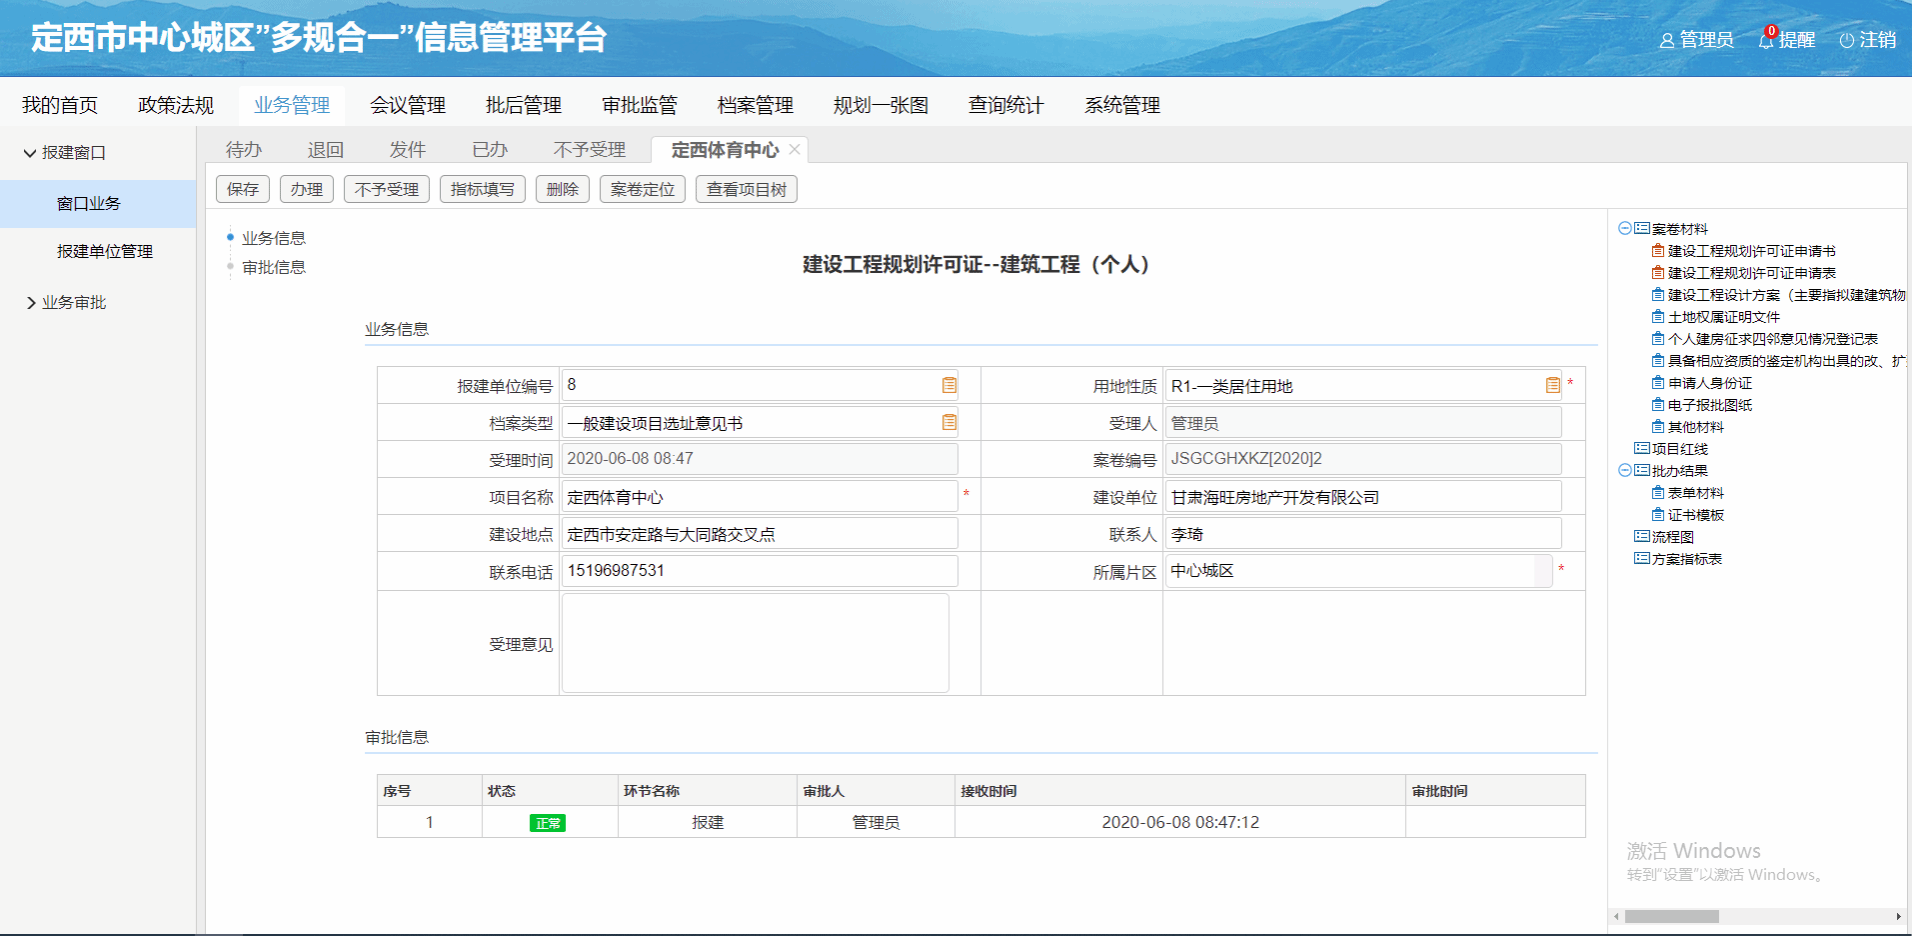Click the 联系电话 input field

click(x=760, y=571)
